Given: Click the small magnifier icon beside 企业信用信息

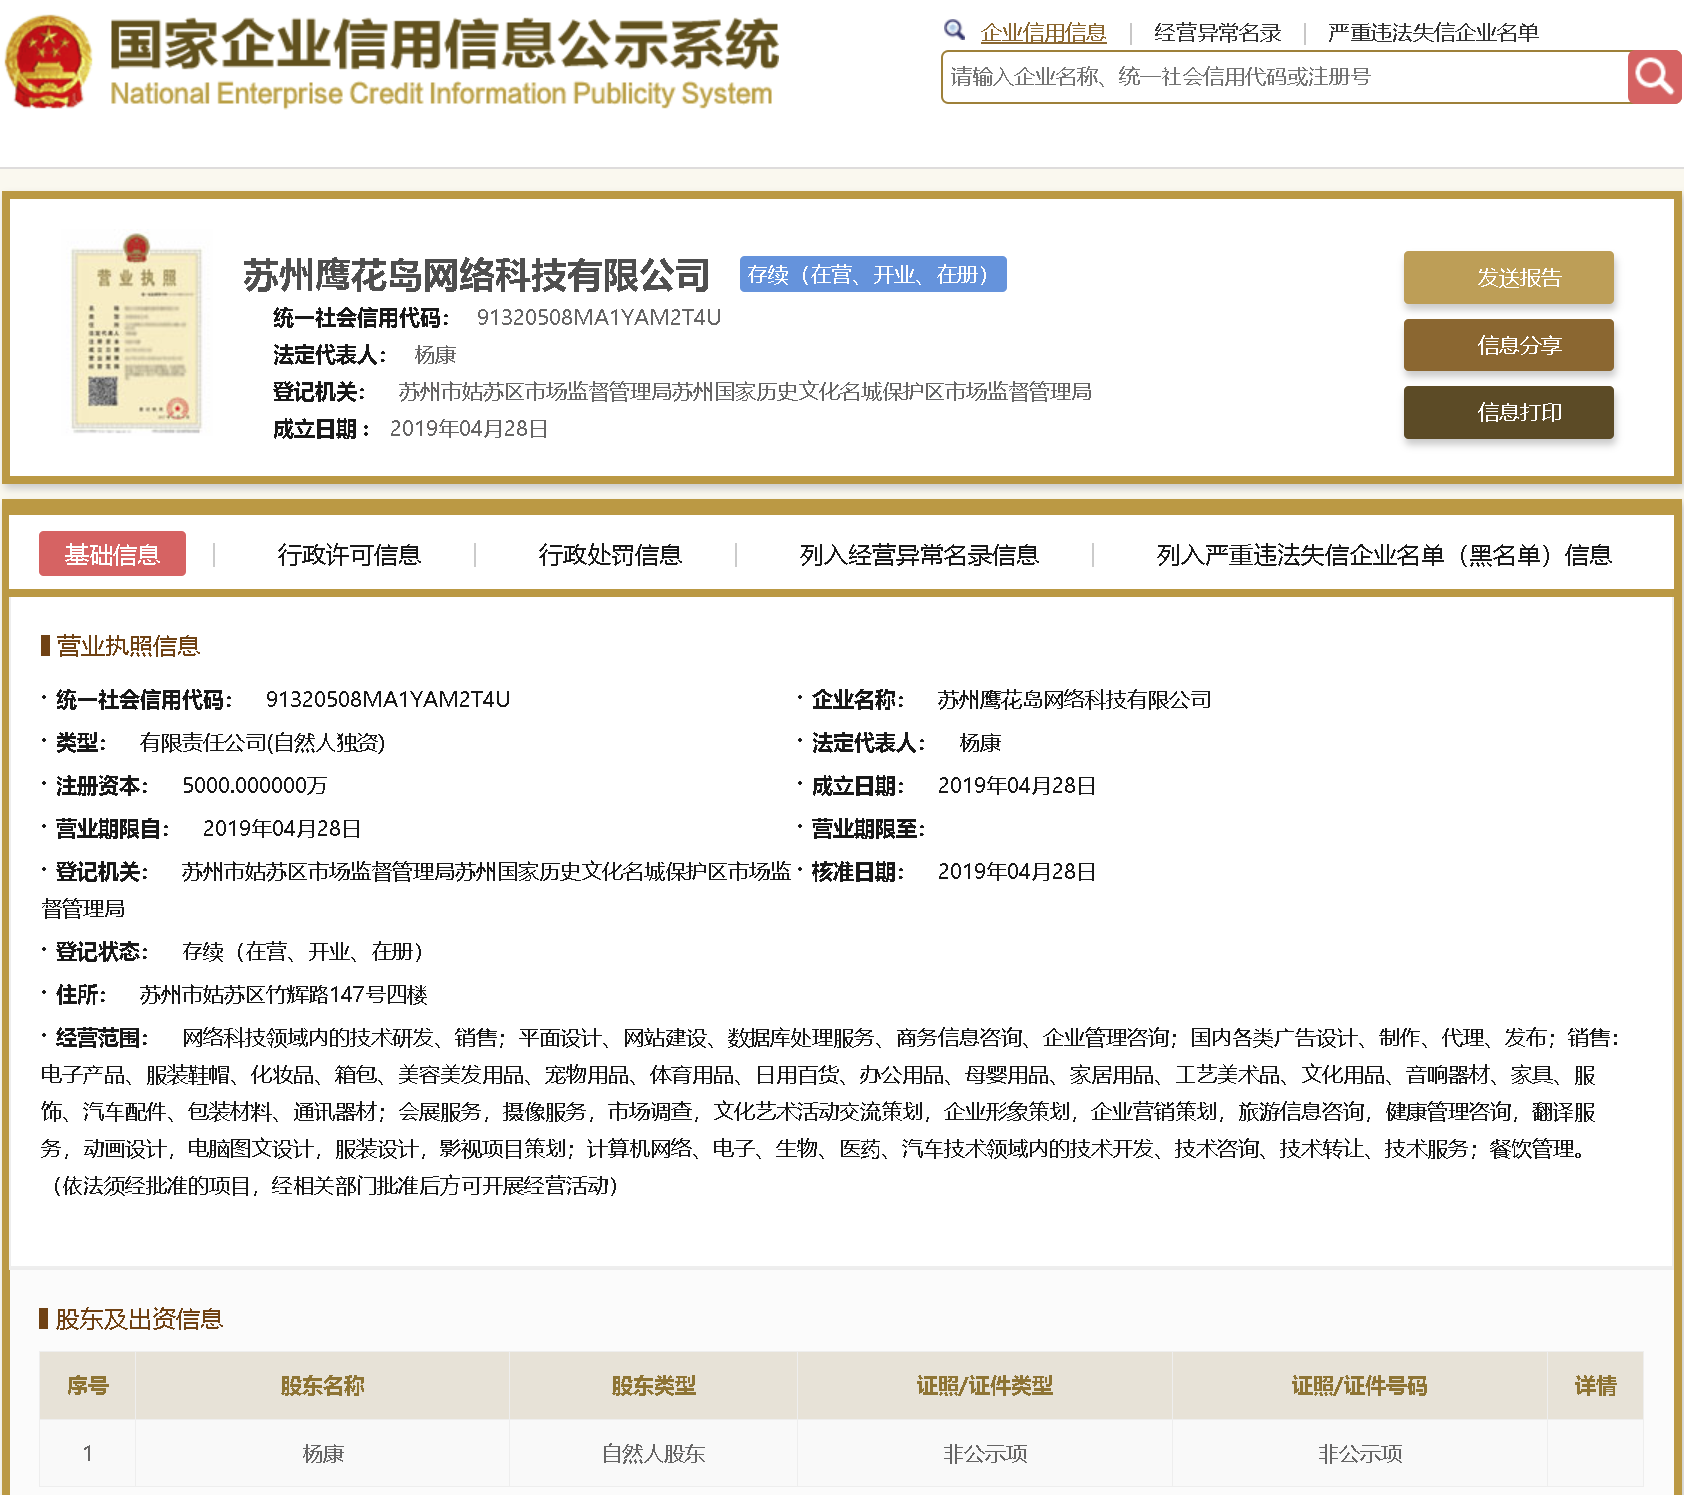Looking at the screenshot, I should 954,31.
